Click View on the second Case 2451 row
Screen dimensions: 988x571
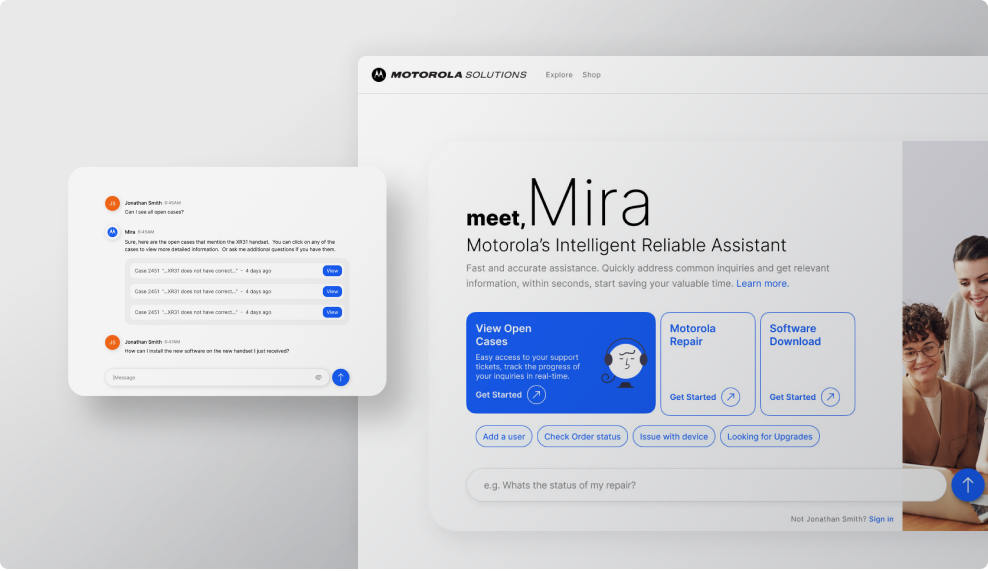(x=332, y=291)
